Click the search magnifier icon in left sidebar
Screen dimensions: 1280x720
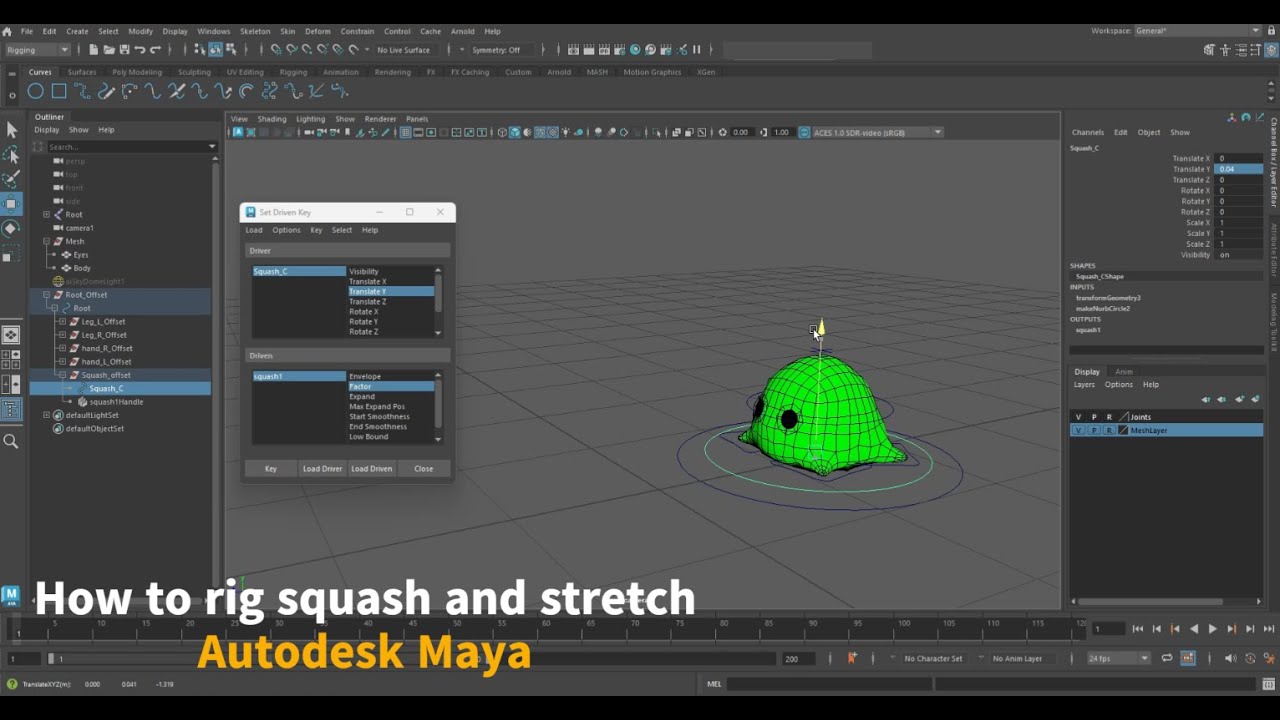11,441
